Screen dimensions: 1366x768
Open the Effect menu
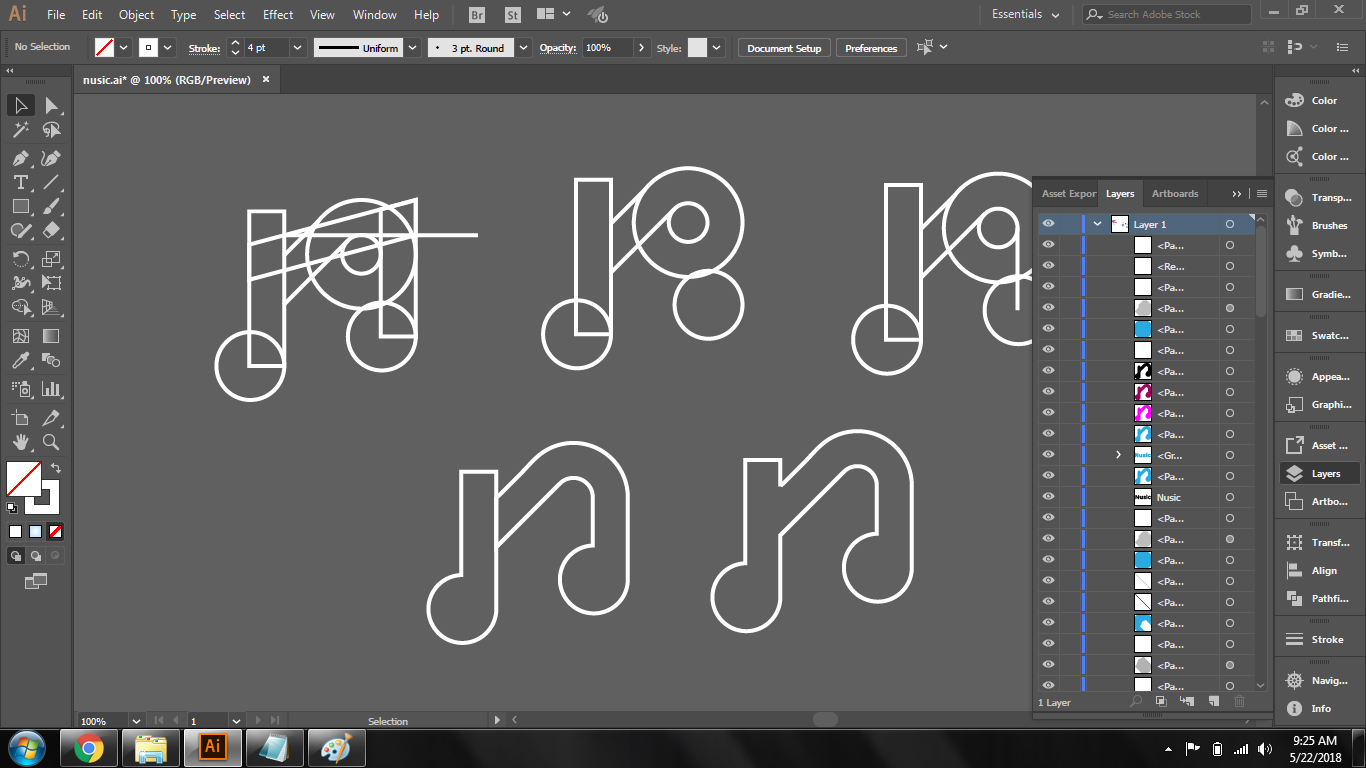coord(278,15)
